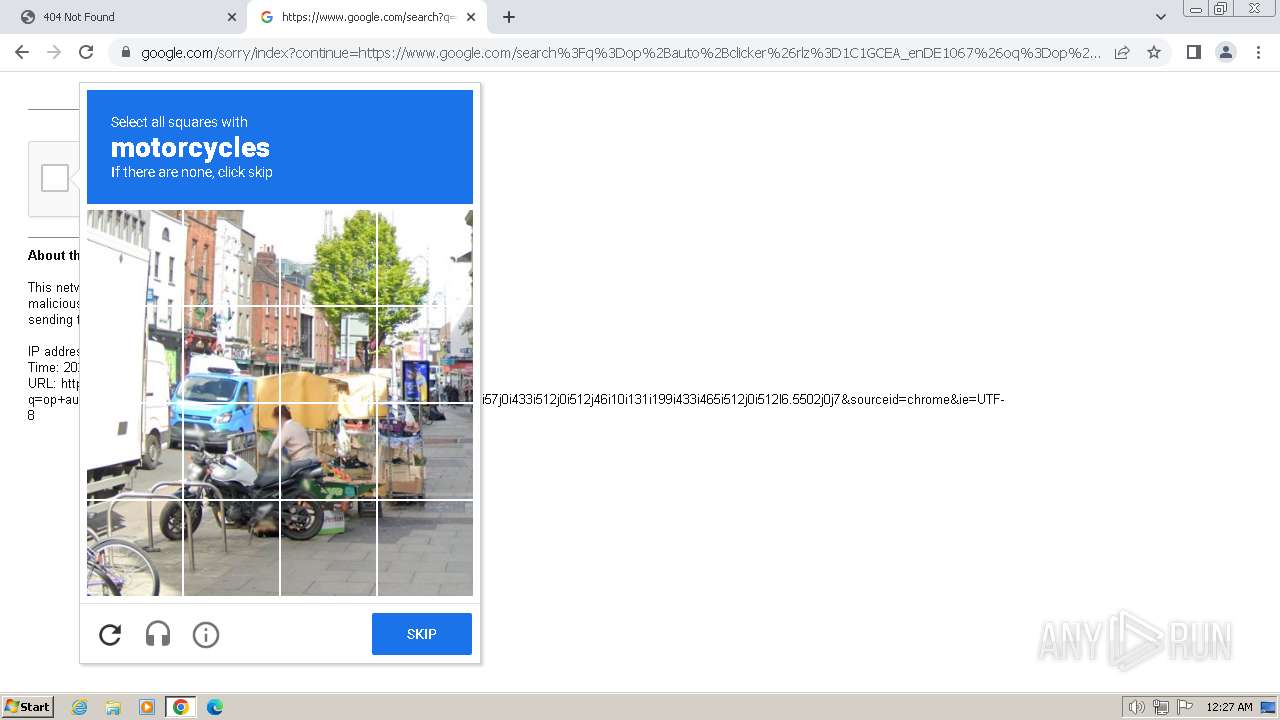Activate Chrome taskbar button

coord(181,707)
